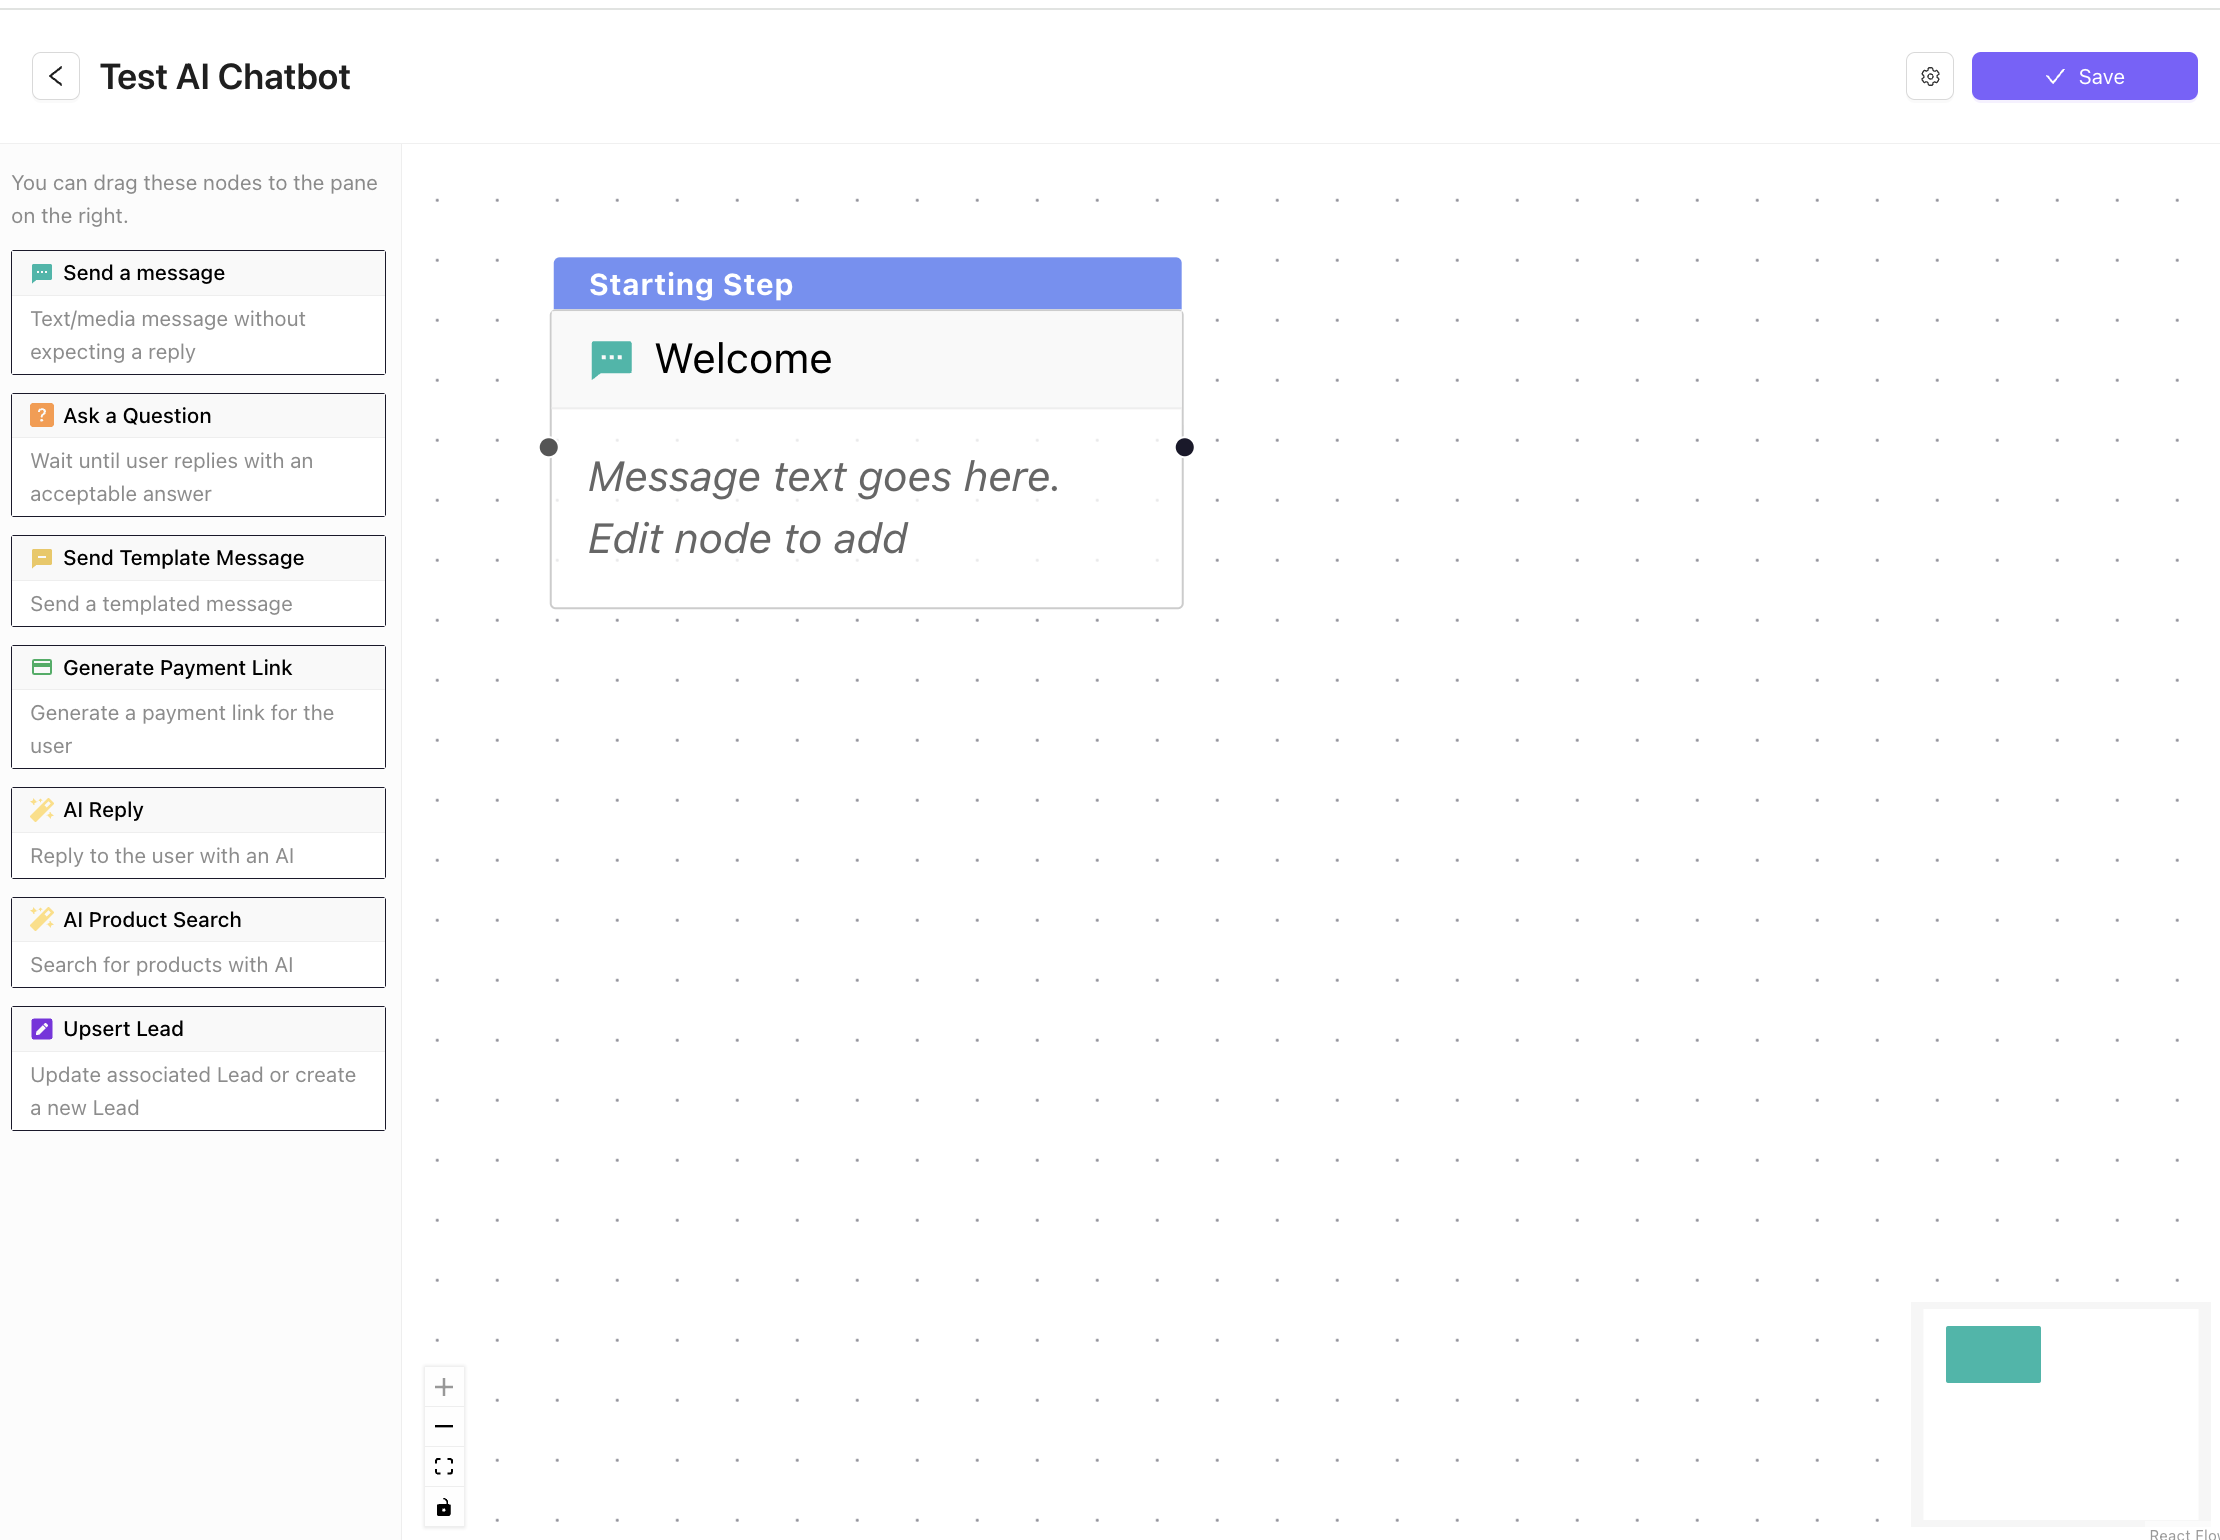Click the Ask a Question question-mark icon

pyautogui.click(x=42, y=415)
